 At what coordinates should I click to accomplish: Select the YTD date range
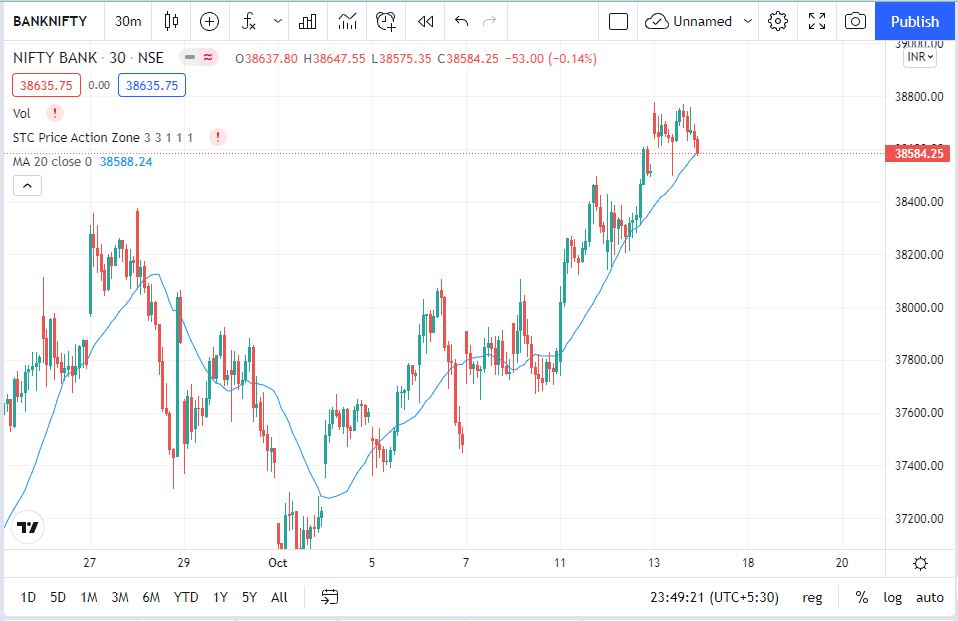pyautogui.click(x=185, y=597)
